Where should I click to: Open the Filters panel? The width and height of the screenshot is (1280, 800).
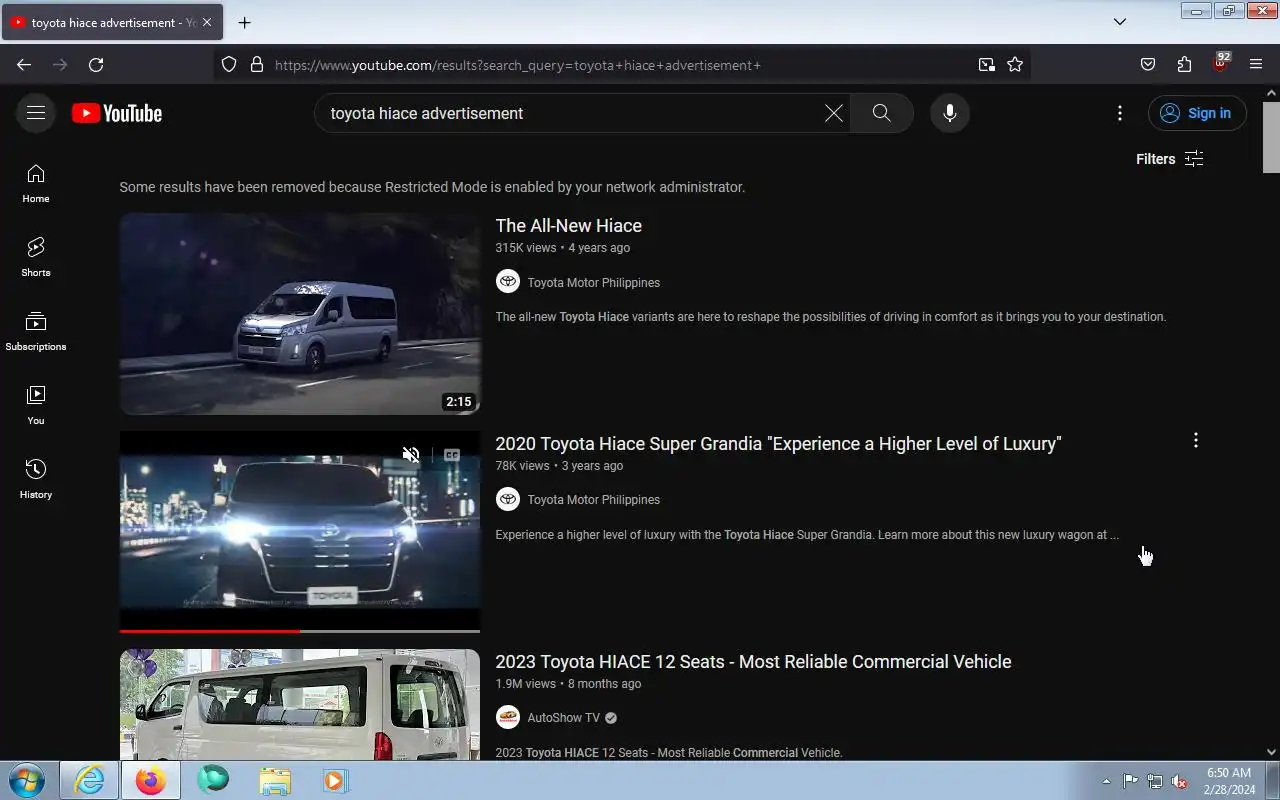pyautogui.click(x=1170, y=159)
